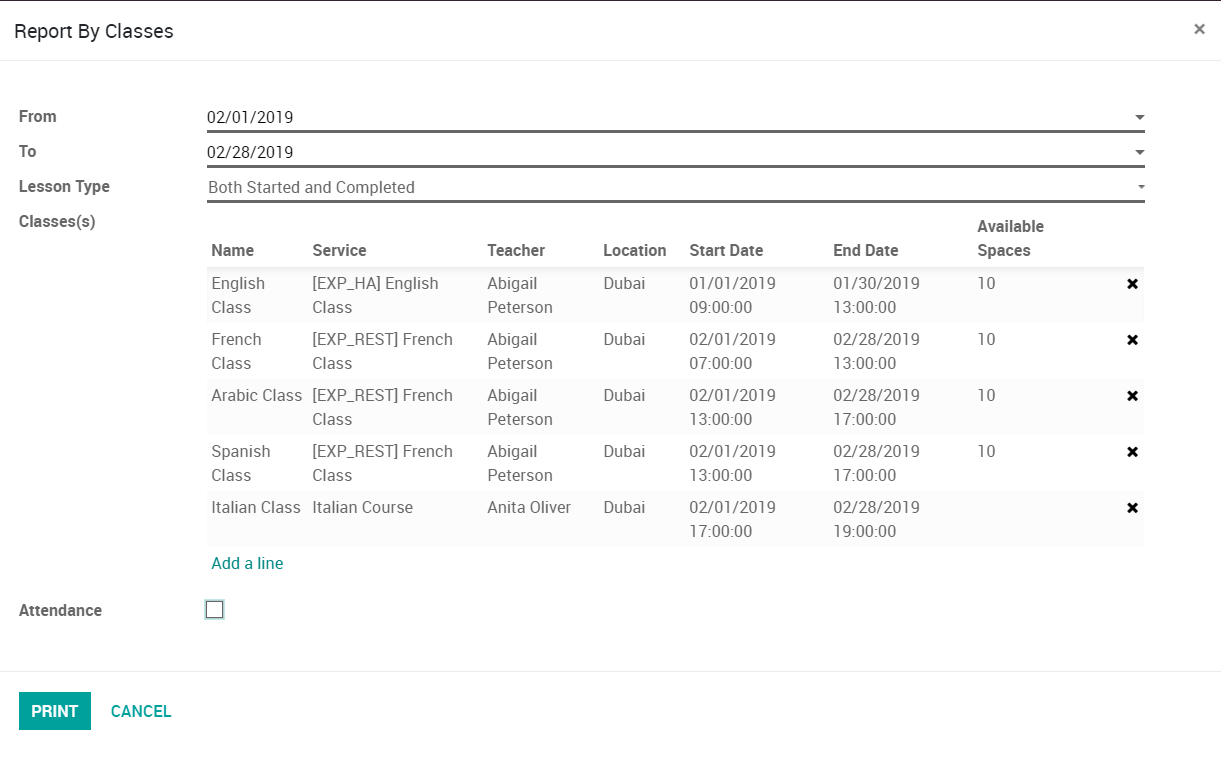
Task: Sort by the Start Date column header
Action: 726,251
